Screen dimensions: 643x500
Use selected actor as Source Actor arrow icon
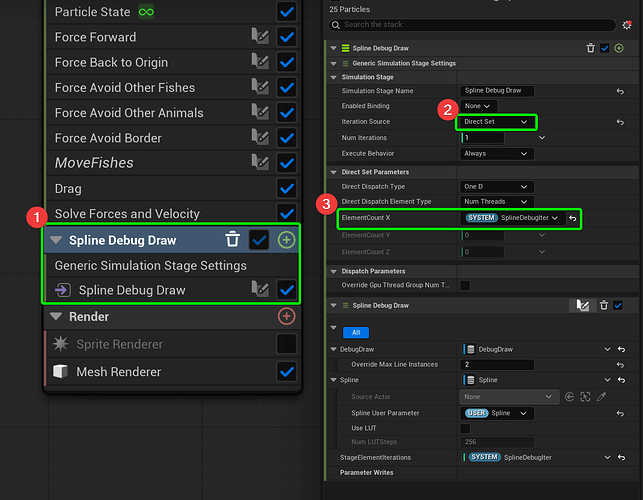click(x=569, y=397)
